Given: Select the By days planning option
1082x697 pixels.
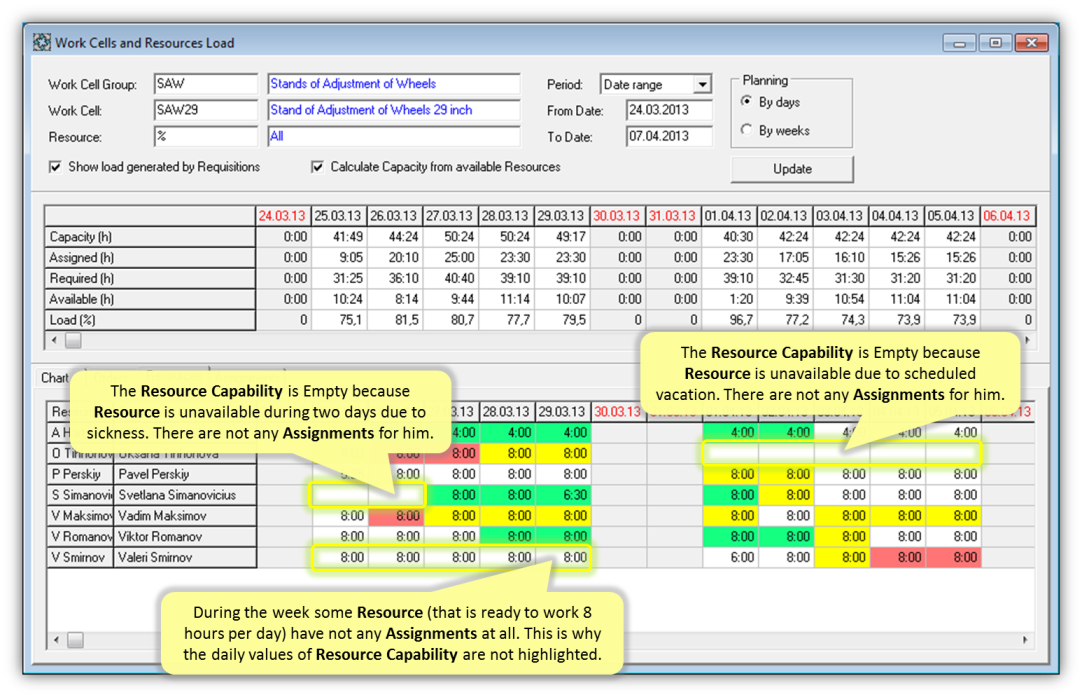Looking at the screenshot, I should click(747, 102).
